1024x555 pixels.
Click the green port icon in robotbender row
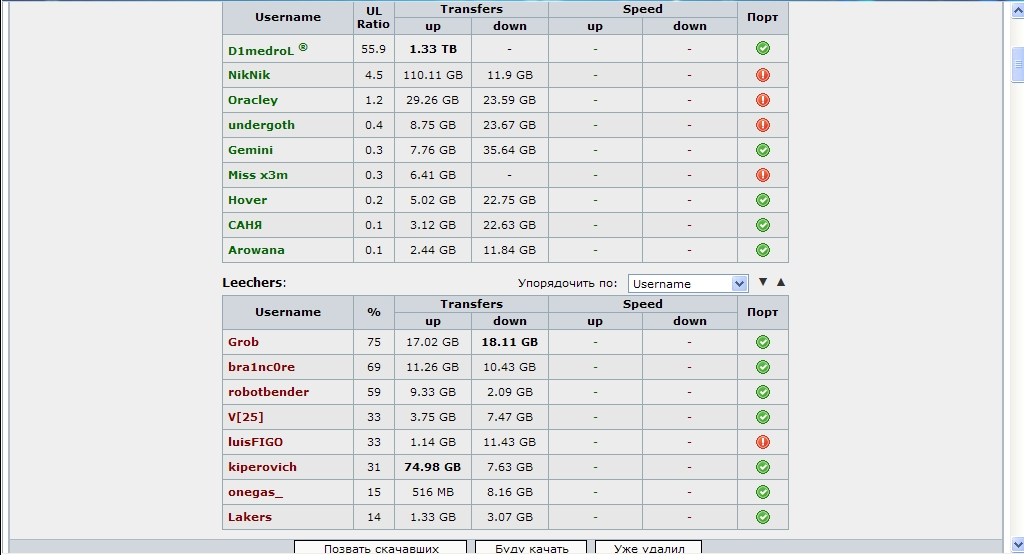(762, 392)
